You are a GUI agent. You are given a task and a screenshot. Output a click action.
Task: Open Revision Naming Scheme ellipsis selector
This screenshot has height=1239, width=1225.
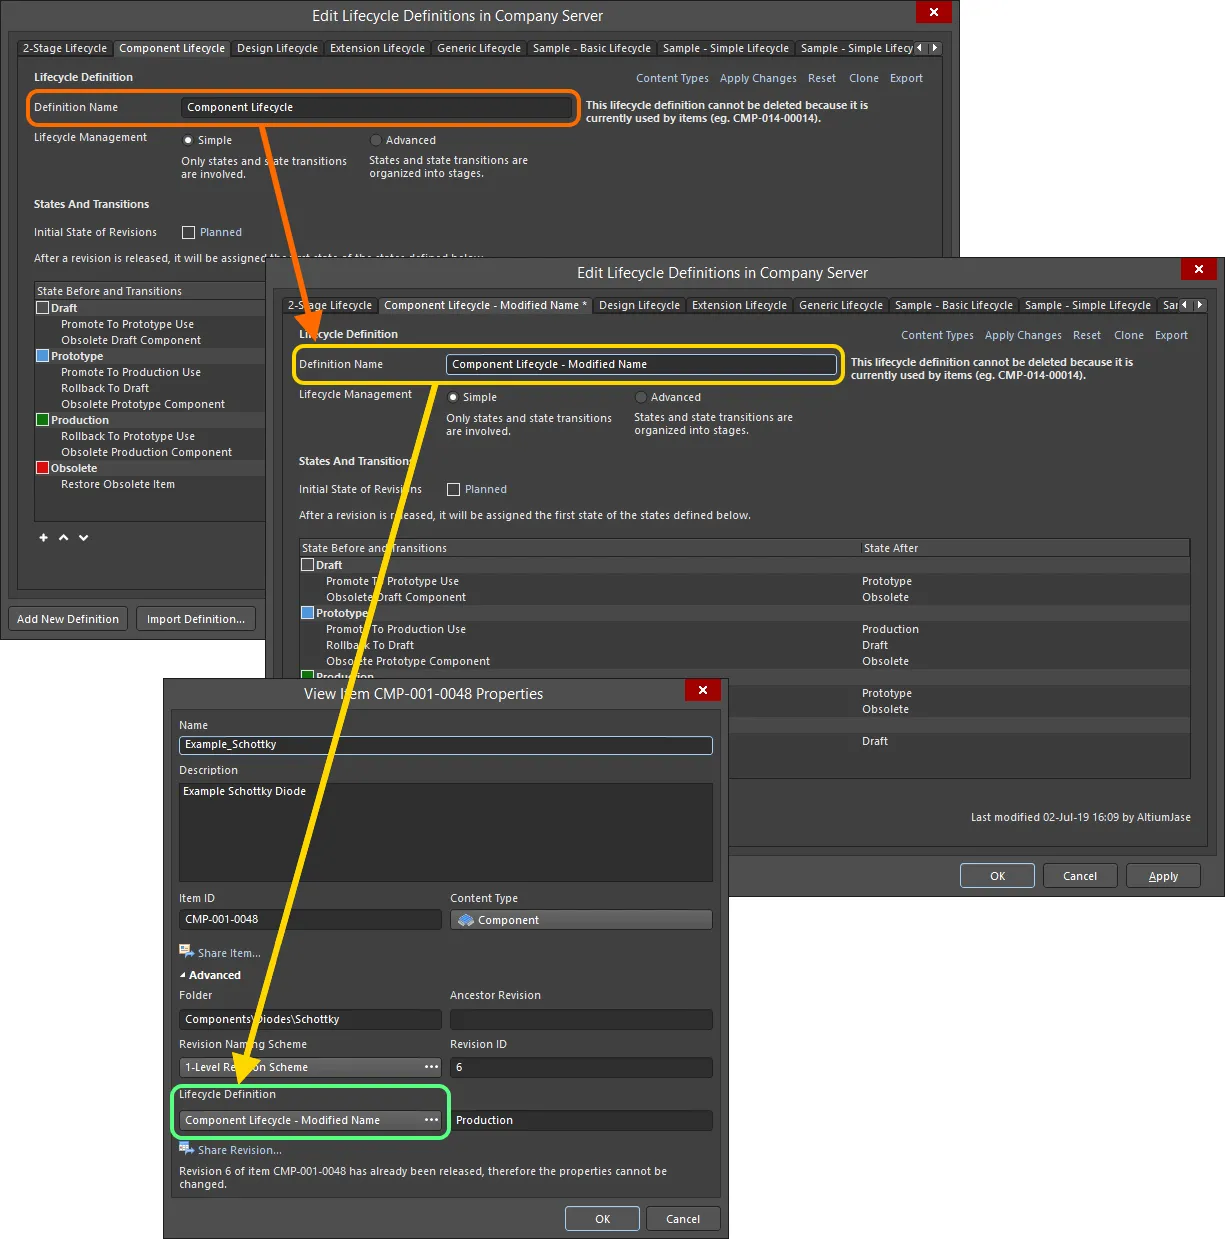click(x=431, y=1067)
